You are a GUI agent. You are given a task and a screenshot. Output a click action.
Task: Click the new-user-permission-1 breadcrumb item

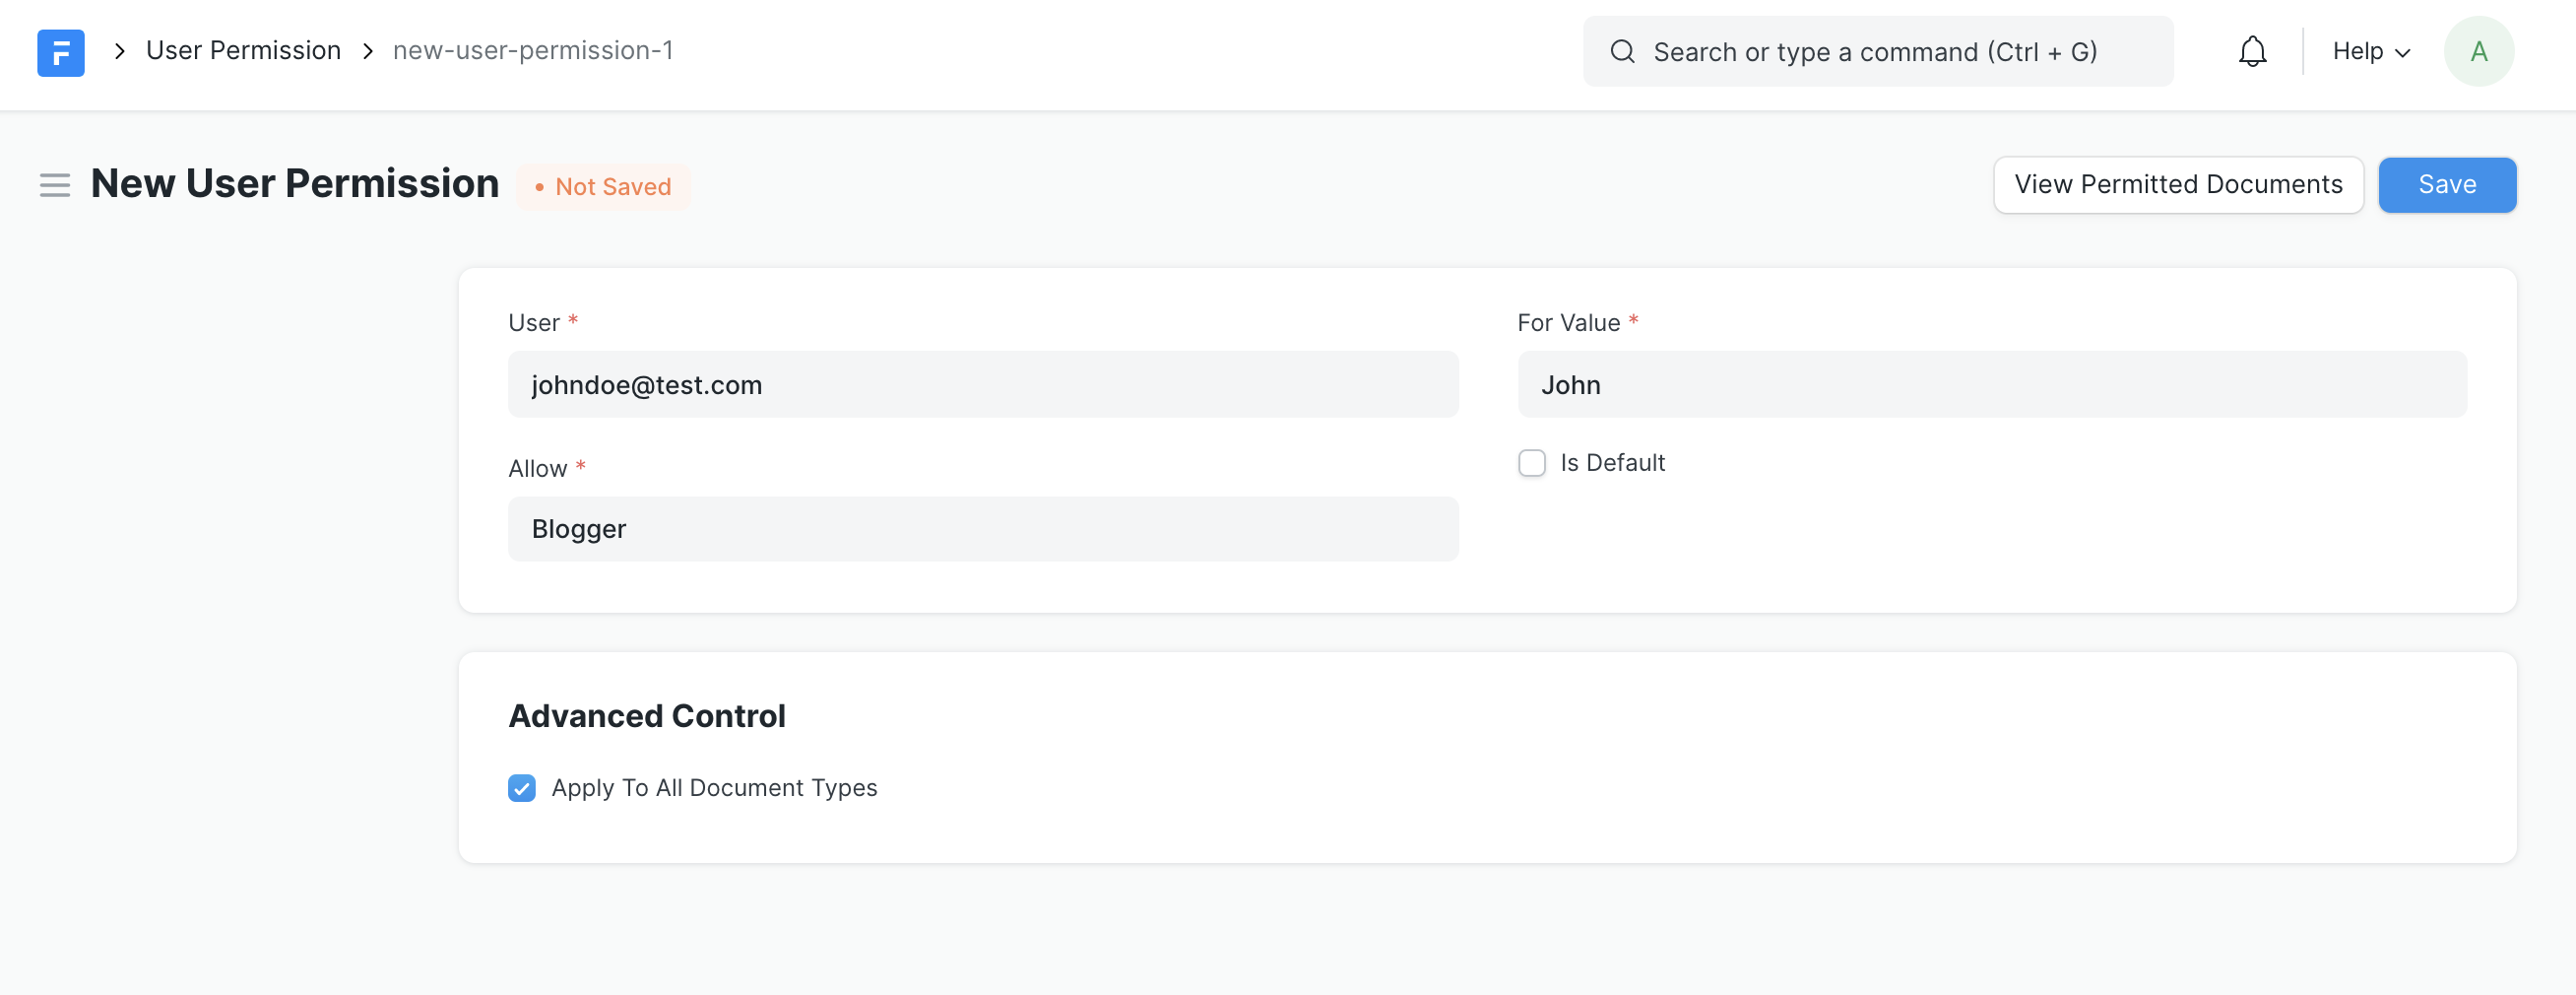coord(533,50)
